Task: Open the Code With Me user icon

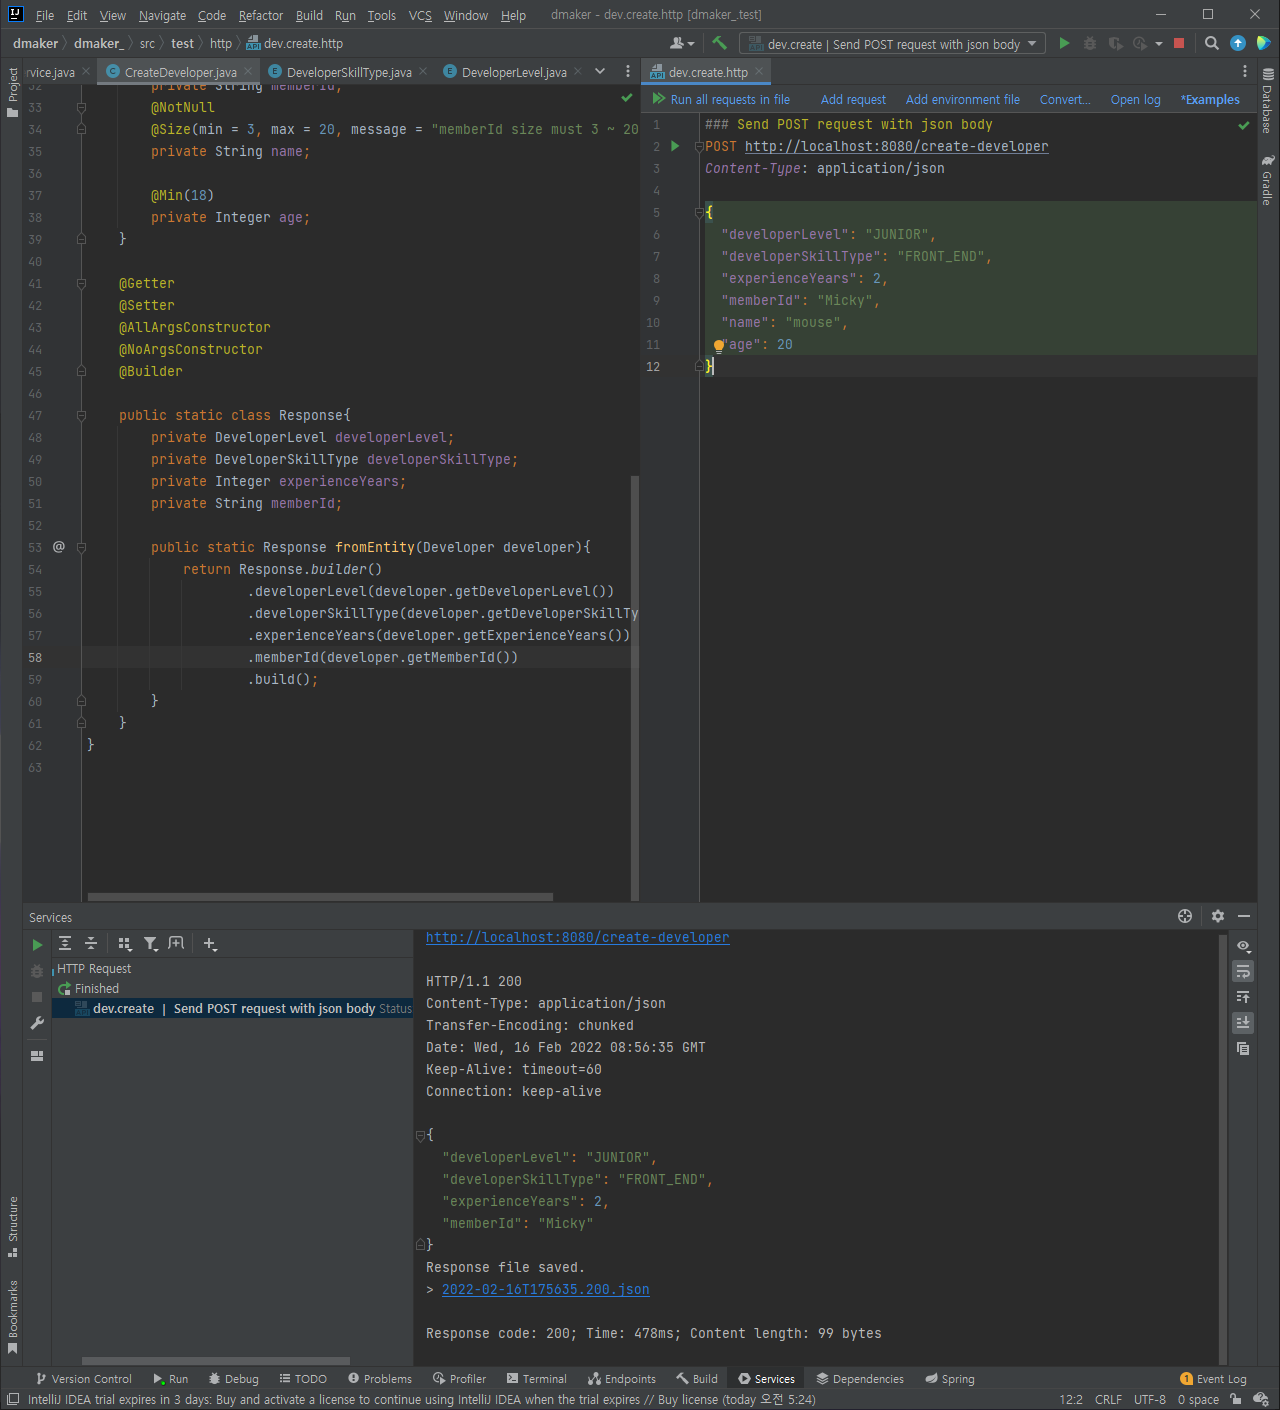Action: tap(682, 43)
